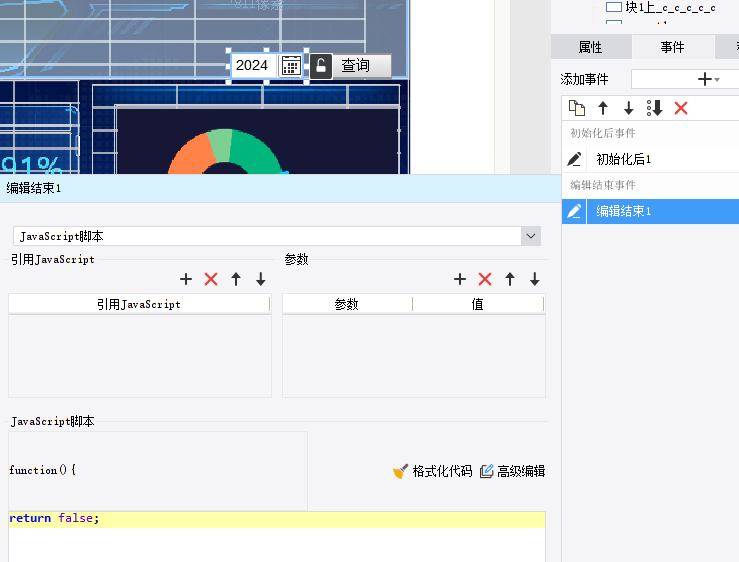Move selected 参数 row down

tap(535, 279)
